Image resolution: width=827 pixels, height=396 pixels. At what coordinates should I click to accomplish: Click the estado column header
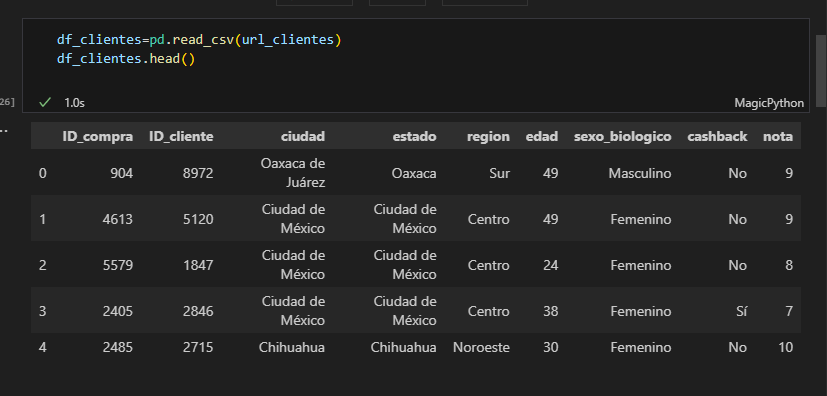pyautogui.click(x=415, y=137)
